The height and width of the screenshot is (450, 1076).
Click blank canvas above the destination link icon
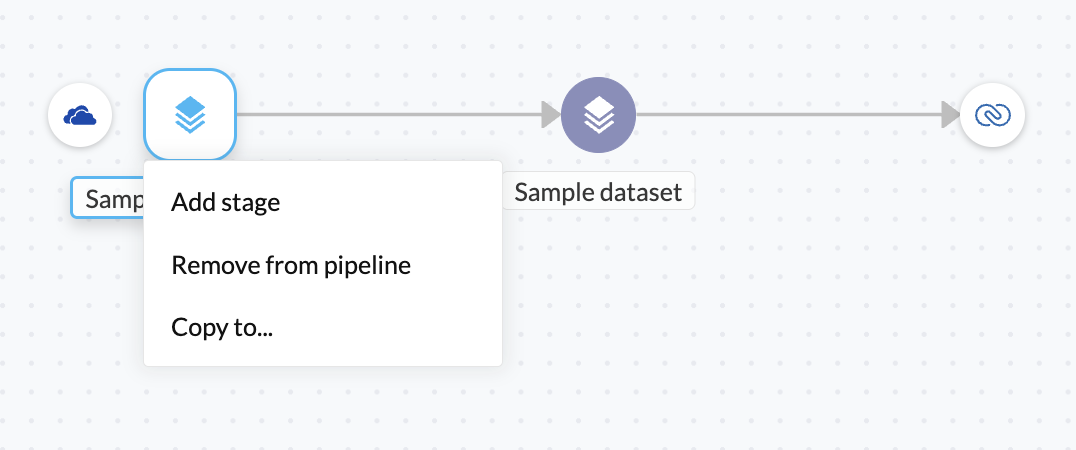coord(993,38)
